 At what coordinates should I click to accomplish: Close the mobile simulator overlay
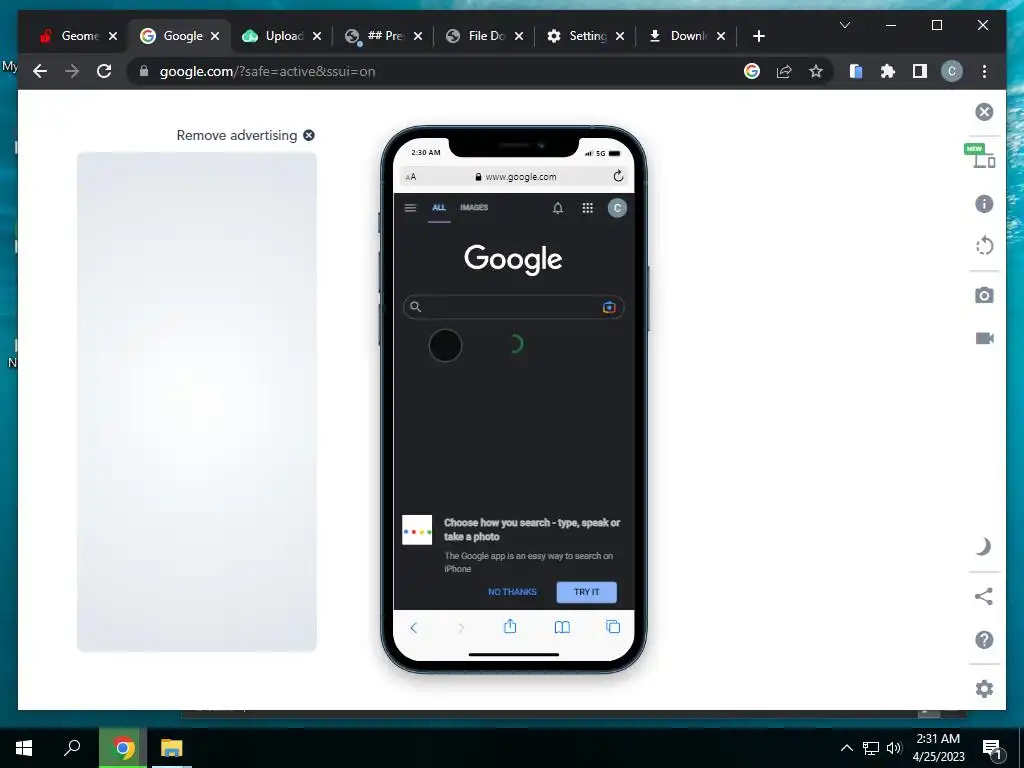(984, 112)
